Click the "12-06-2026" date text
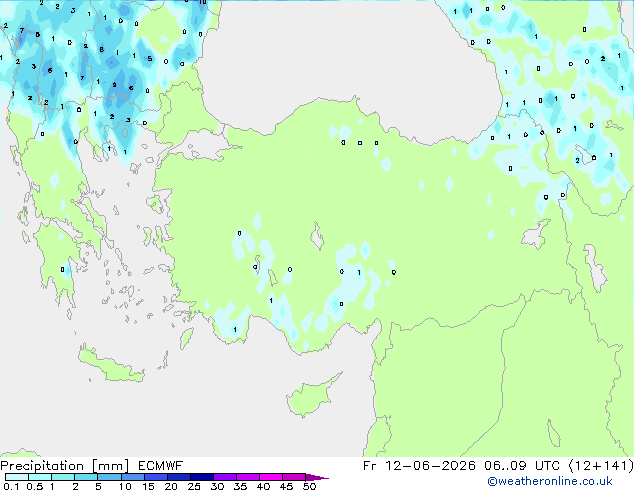Image resolution: width=634 pixels, height=490 pixels. 430,466
